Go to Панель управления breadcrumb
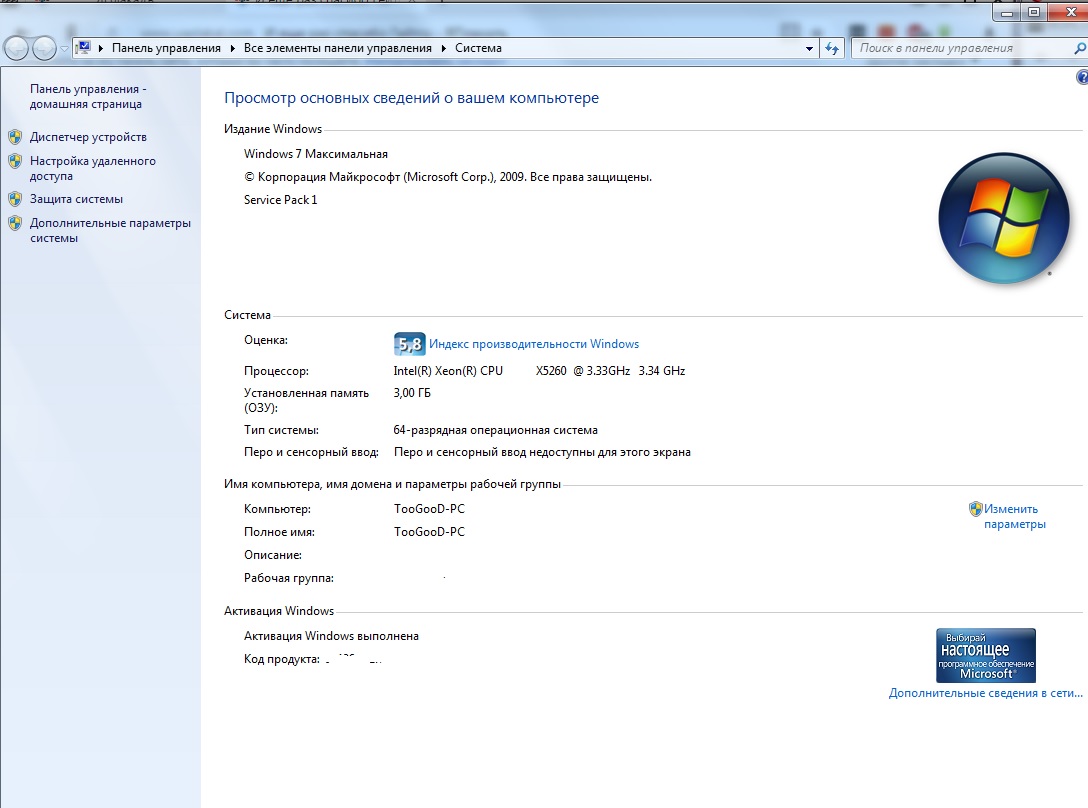The width and height of the screenshot is (1088, 808). (x=166, y=48)
